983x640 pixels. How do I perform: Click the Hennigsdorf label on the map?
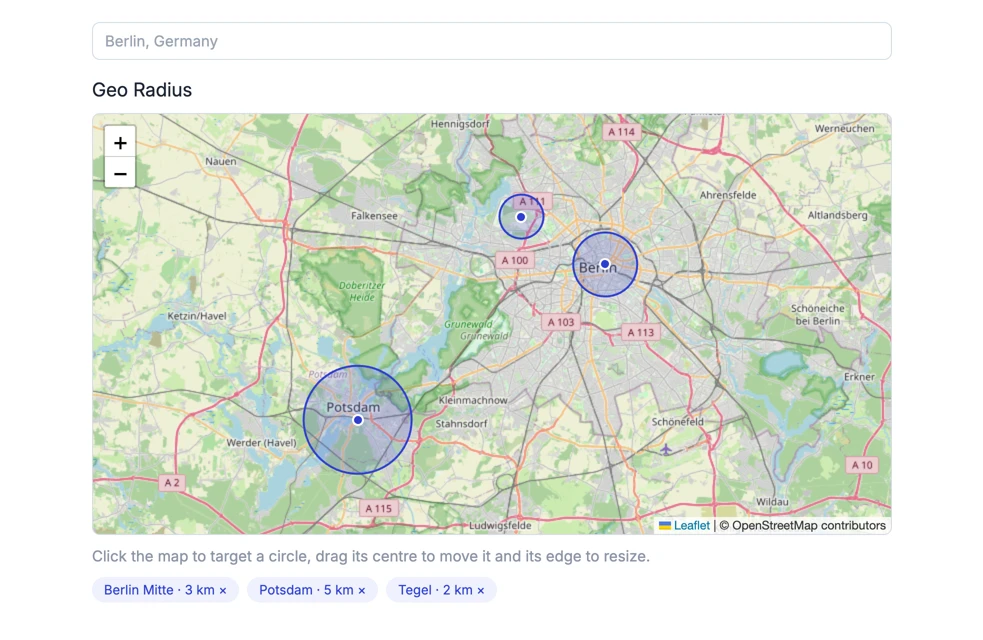coord(460,124)
